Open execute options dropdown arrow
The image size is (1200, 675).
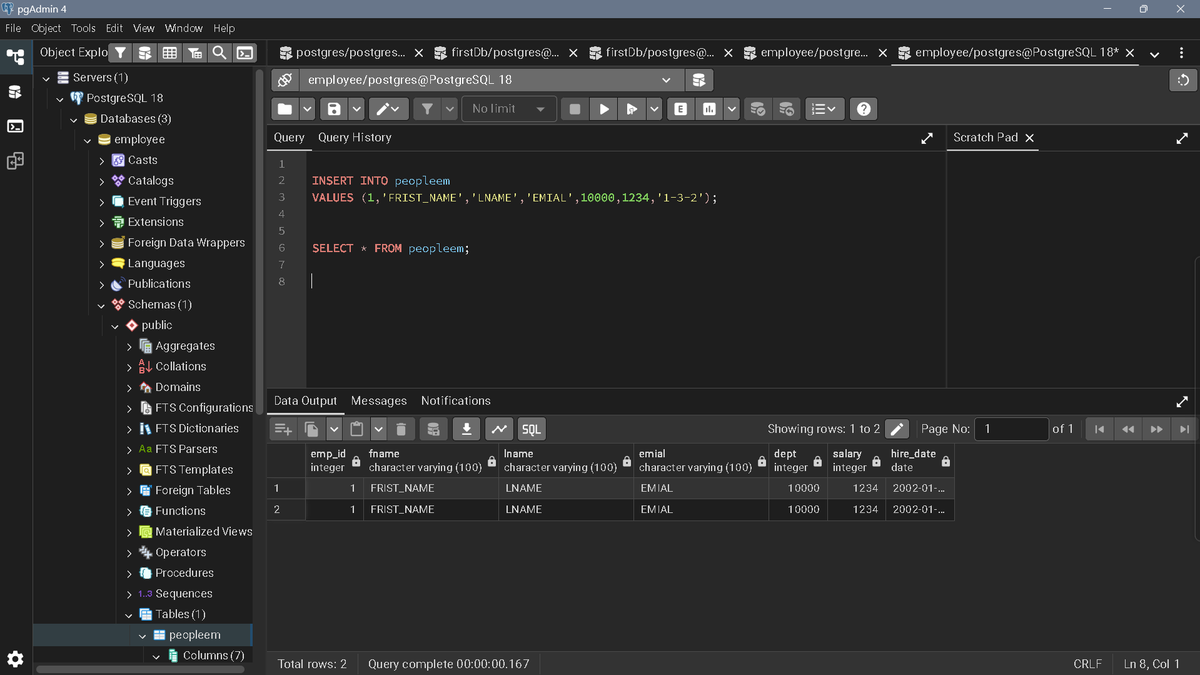(654, 108)
